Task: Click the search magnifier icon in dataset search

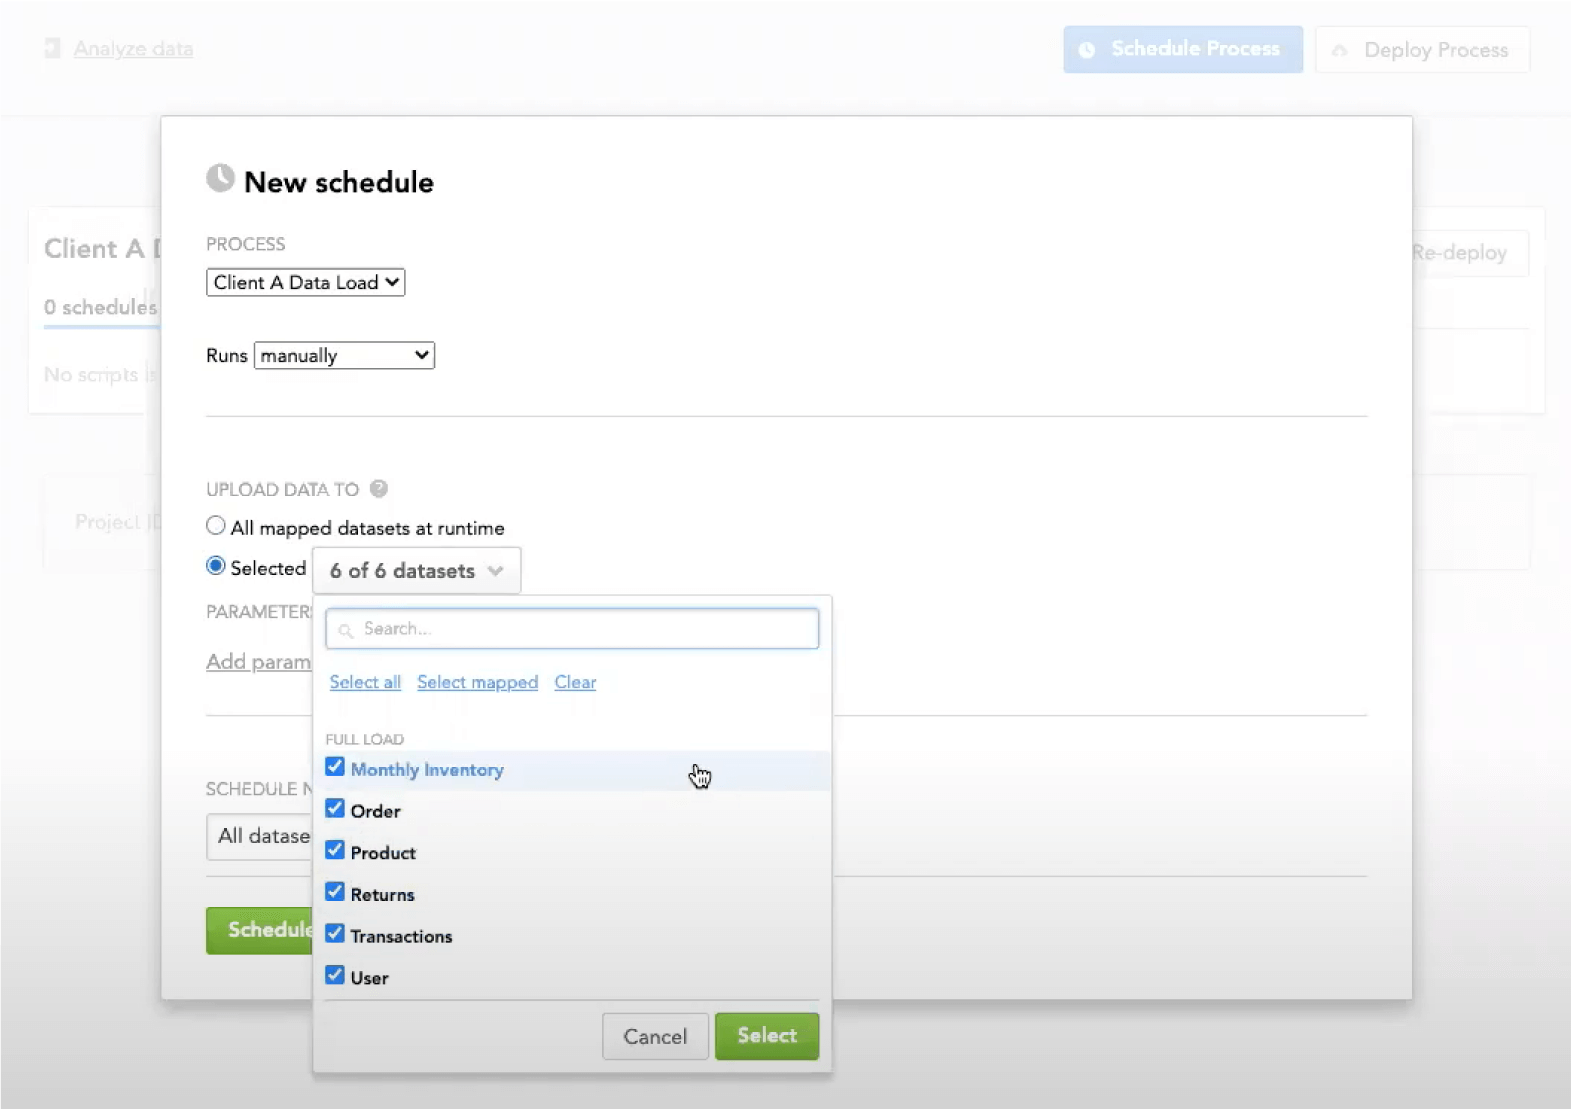Action: [x=346, y=630]
